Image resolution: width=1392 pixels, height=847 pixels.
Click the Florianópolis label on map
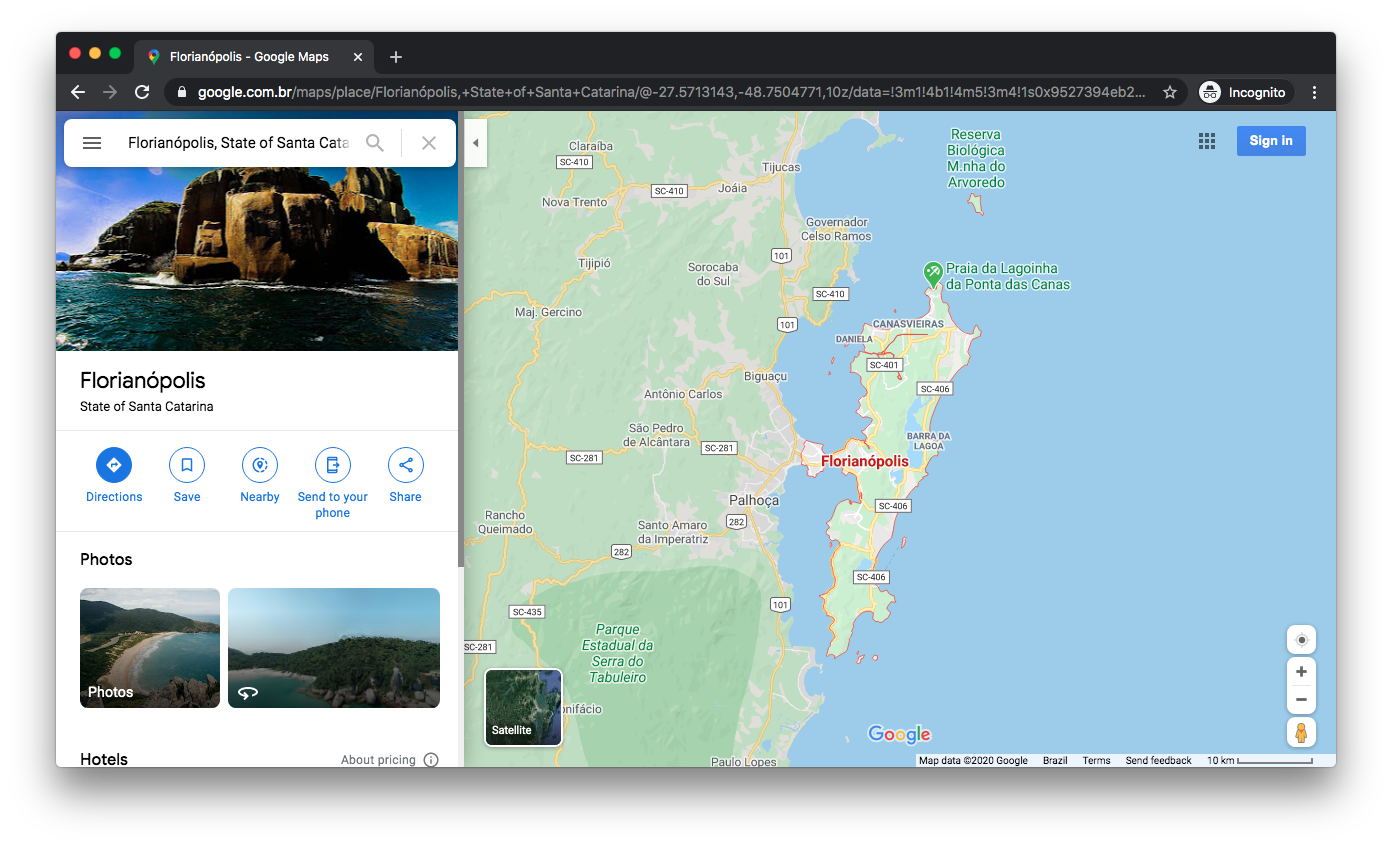(865, 461)
